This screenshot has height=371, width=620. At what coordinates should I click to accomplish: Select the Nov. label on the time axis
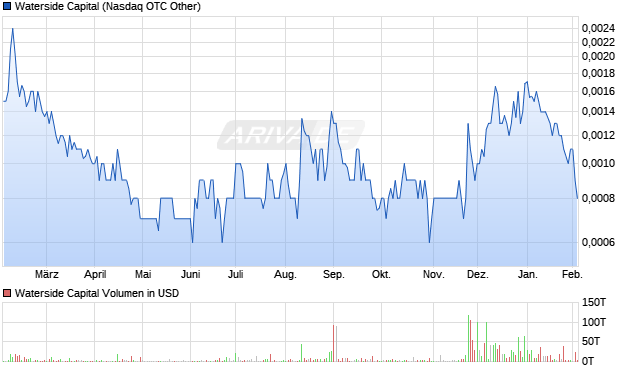click(x=433, y=274)
